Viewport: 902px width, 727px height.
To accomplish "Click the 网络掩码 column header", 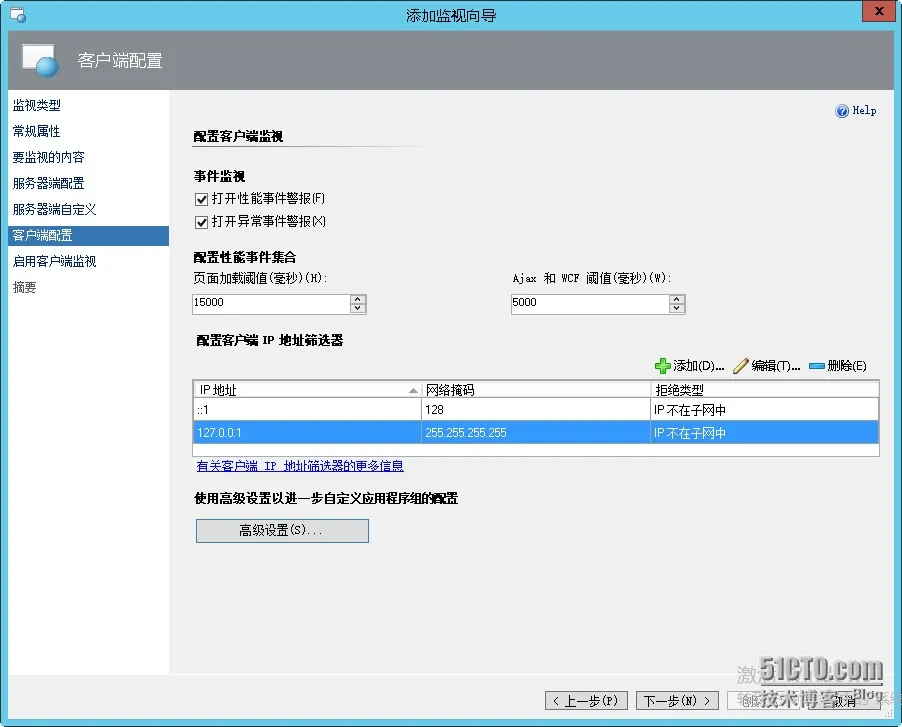I will 536,390.
